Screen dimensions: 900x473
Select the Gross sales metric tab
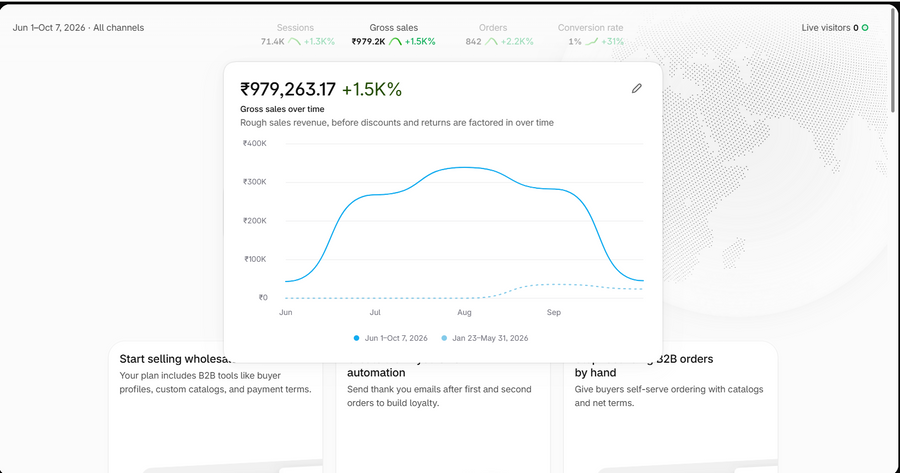click(394, 34)
